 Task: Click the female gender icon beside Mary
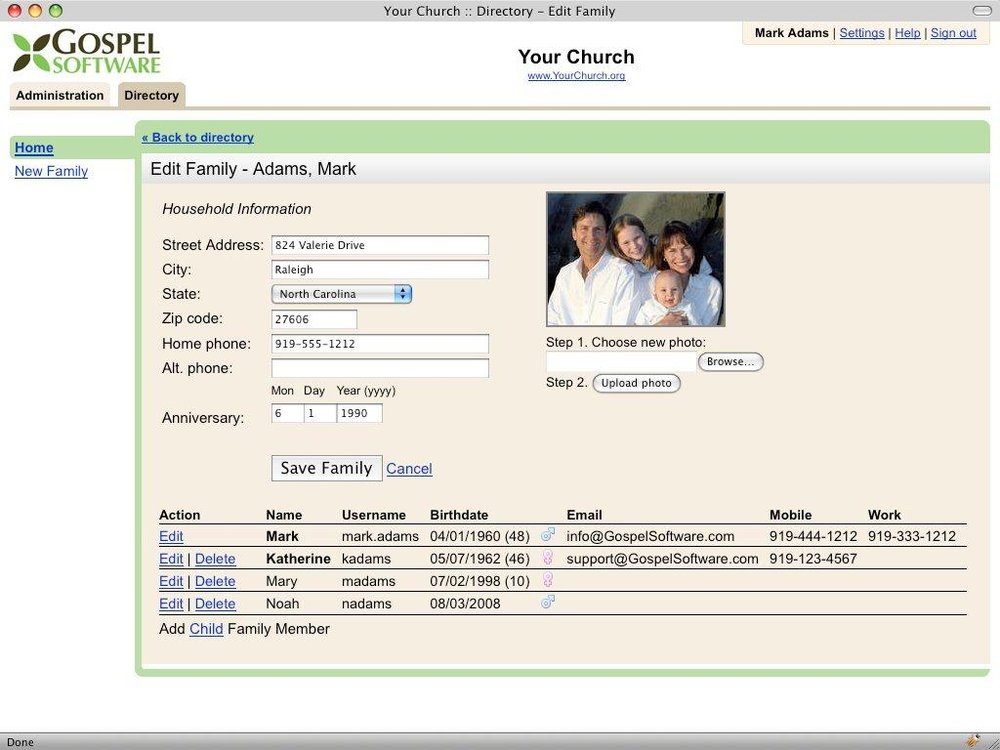[547, 580]
